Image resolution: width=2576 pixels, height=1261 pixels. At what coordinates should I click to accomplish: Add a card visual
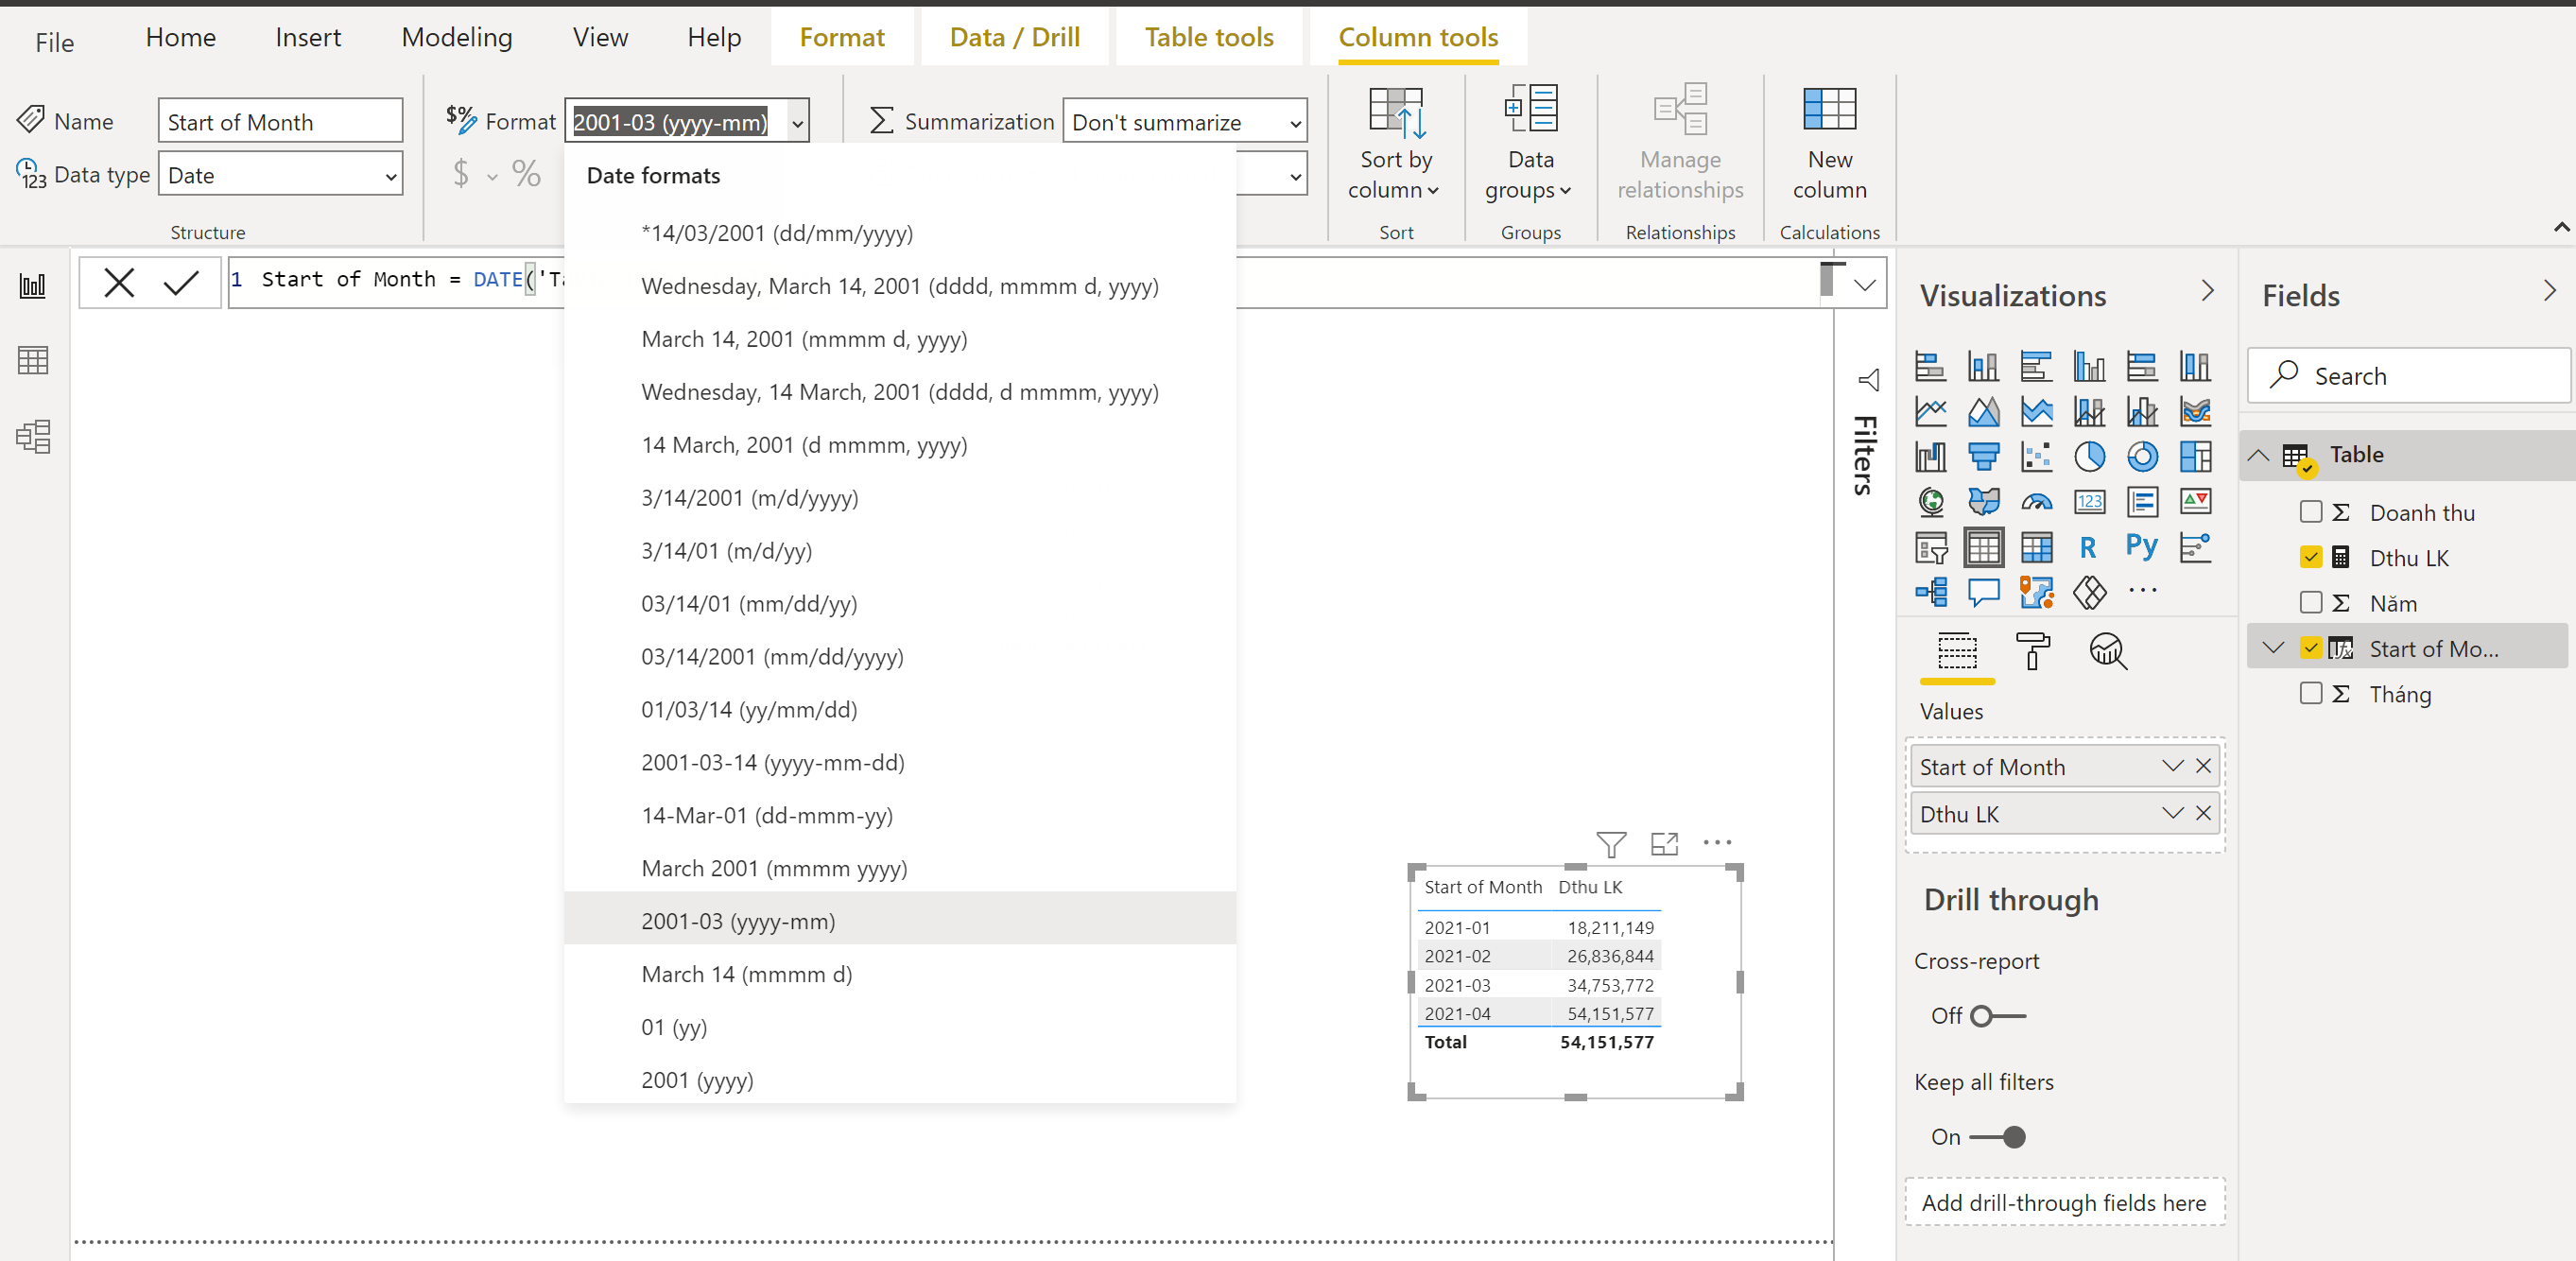coord(2089,502)
